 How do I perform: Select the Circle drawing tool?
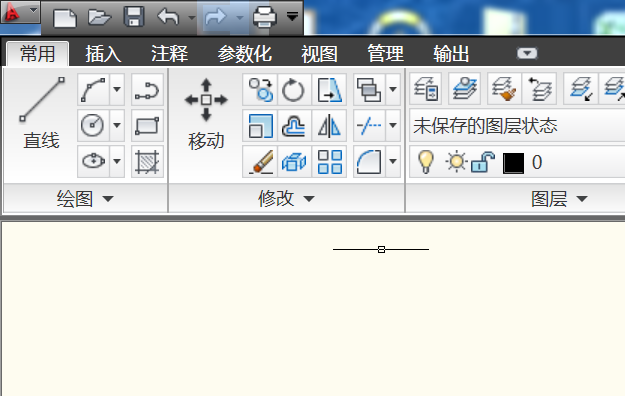[93, 126]
